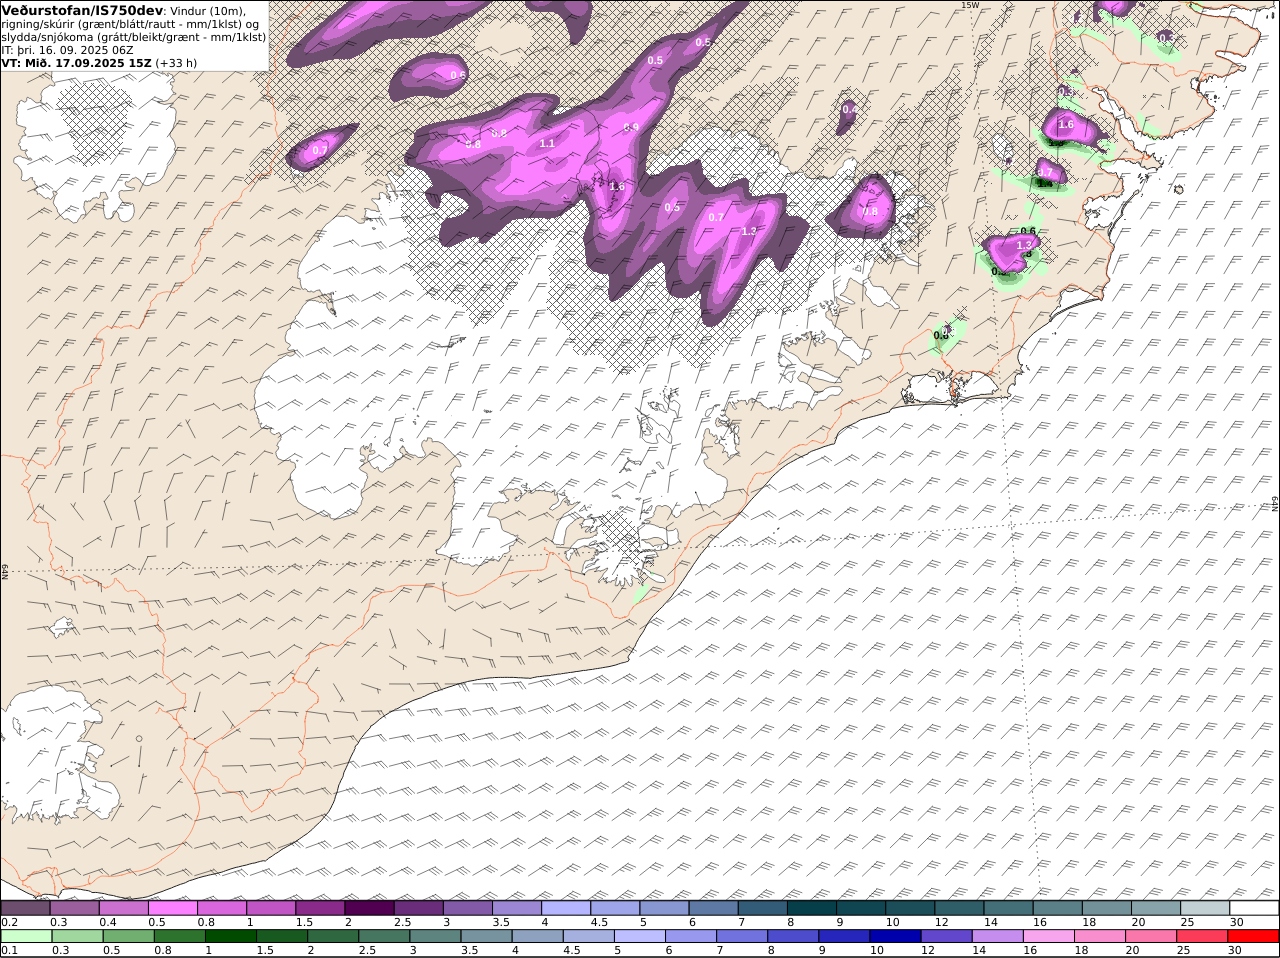Click the 15W longitude label at map top

[x=969, y=5]
